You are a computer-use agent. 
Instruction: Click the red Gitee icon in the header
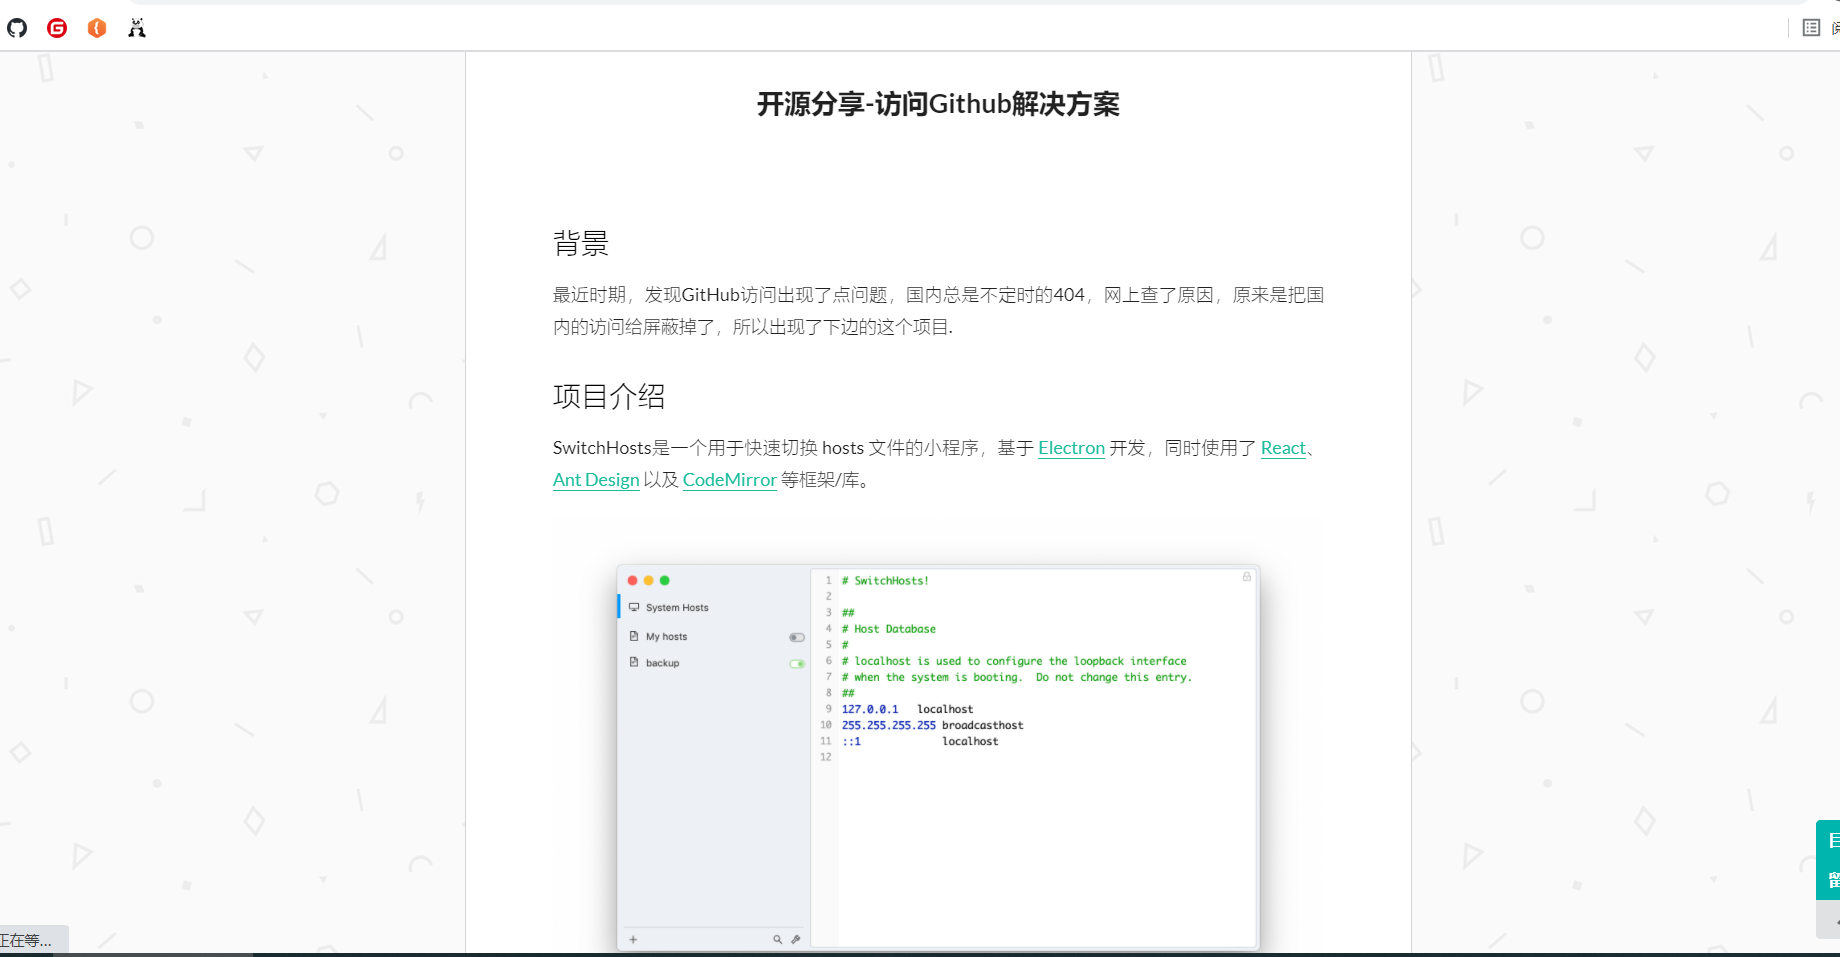[x=56, y=28]
